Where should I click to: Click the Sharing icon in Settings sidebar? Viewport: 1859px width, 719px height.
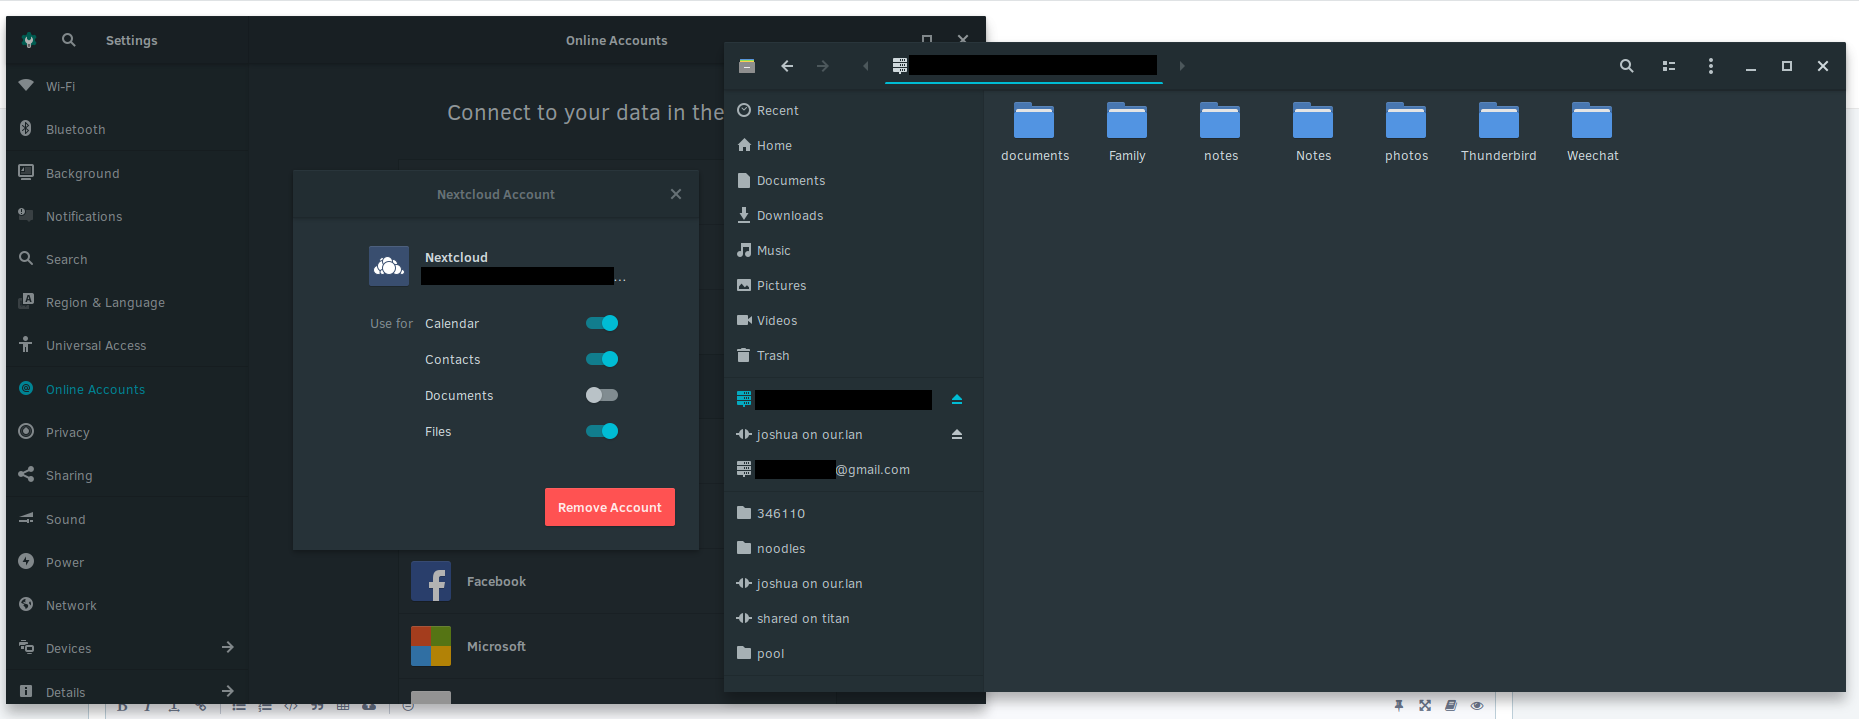click(26, 474)
